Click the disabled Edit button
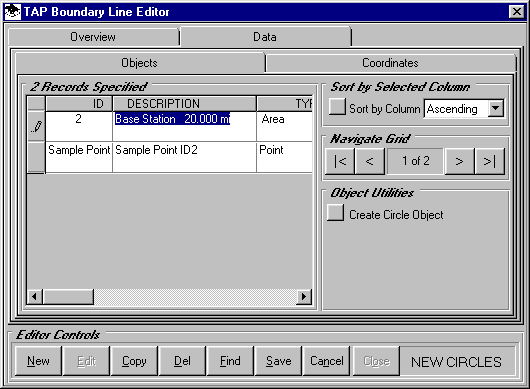 87,361
